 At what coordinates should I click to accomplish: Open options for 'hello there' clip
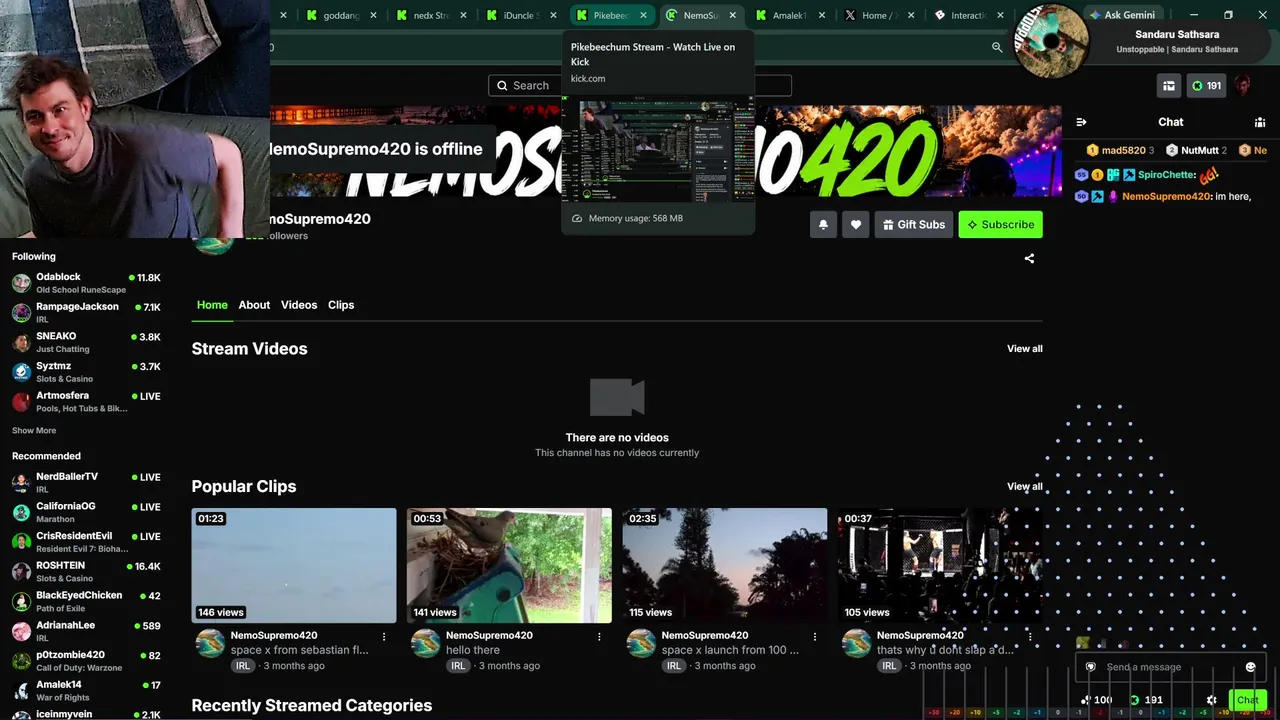[600, 636]
